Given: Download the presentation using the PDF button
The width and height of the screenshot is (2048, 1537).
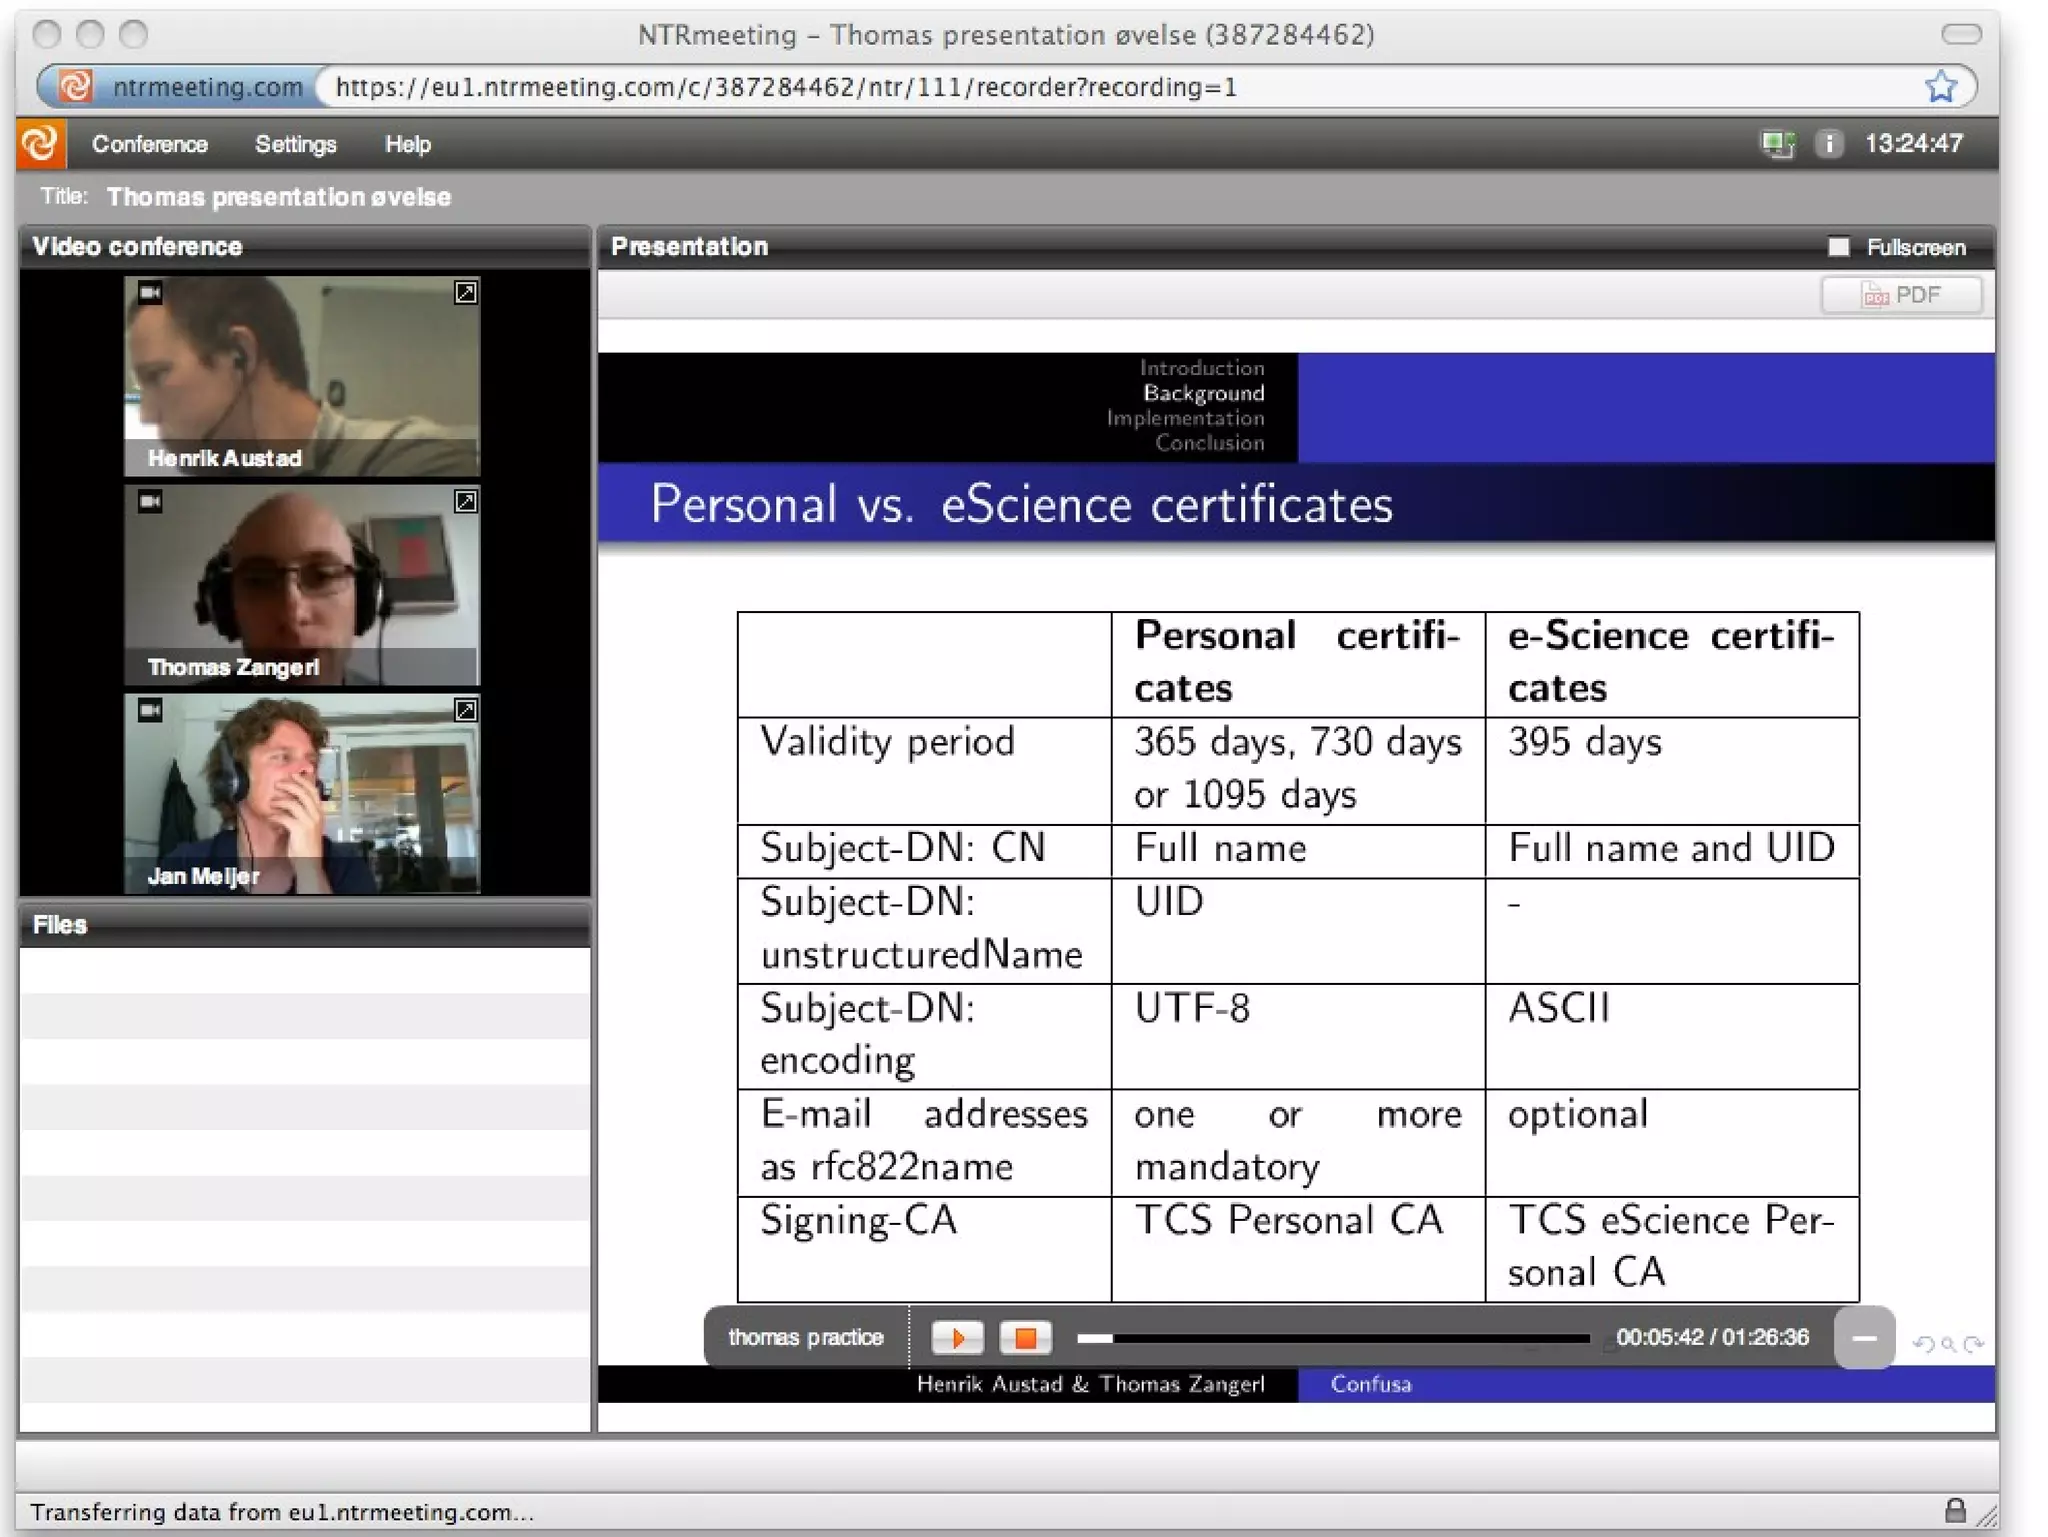Looking at the screenshot, I should pyautogui.click(x=1900, y=295).
